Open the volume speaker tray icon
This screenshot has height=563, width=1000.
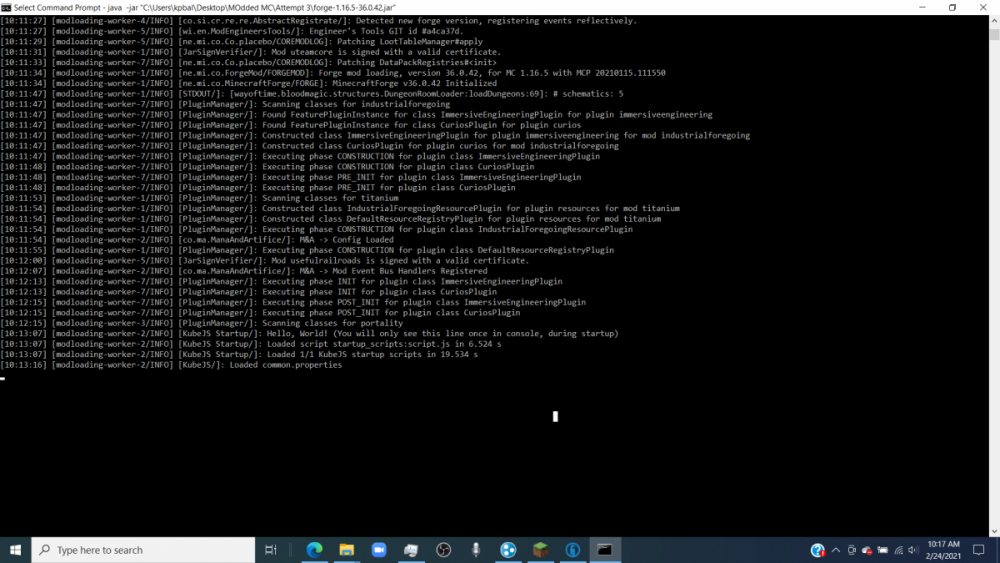[x=913, y=550]
